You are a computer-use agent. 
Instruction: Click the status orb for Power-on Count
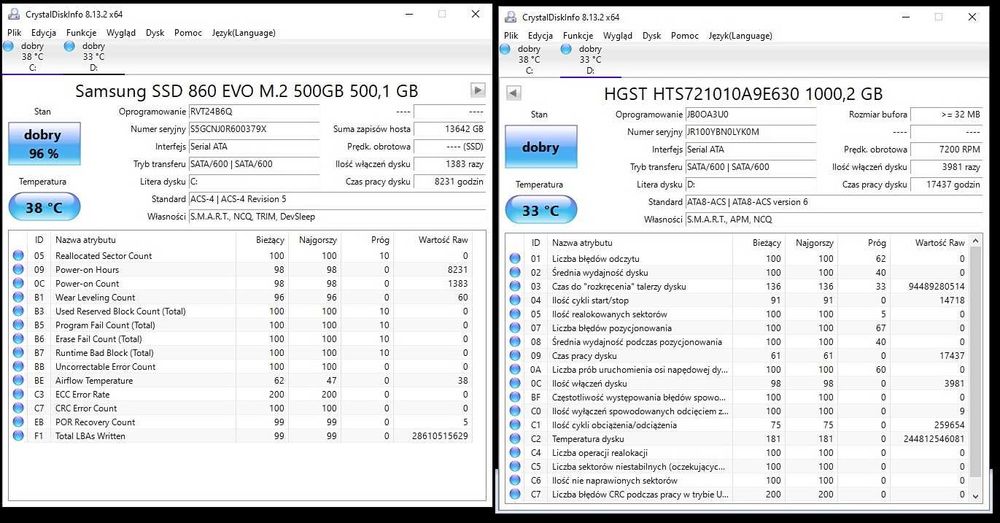point(18,283)
